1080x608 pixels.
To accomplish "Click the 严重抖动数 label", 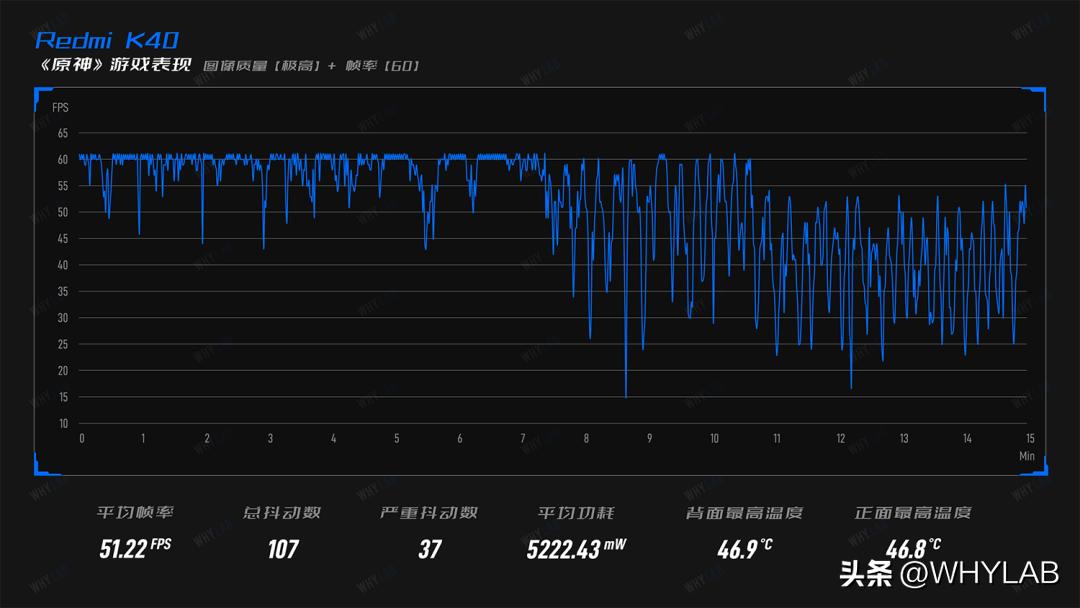I will [429, 512].
